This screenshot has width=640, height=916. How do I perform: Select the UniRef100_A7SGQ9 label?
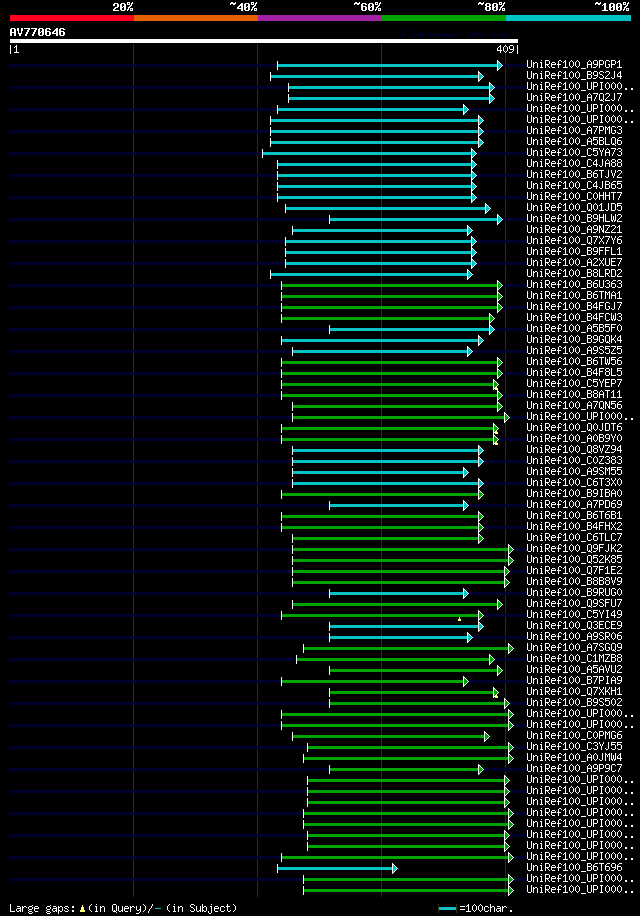coord(574,648)
